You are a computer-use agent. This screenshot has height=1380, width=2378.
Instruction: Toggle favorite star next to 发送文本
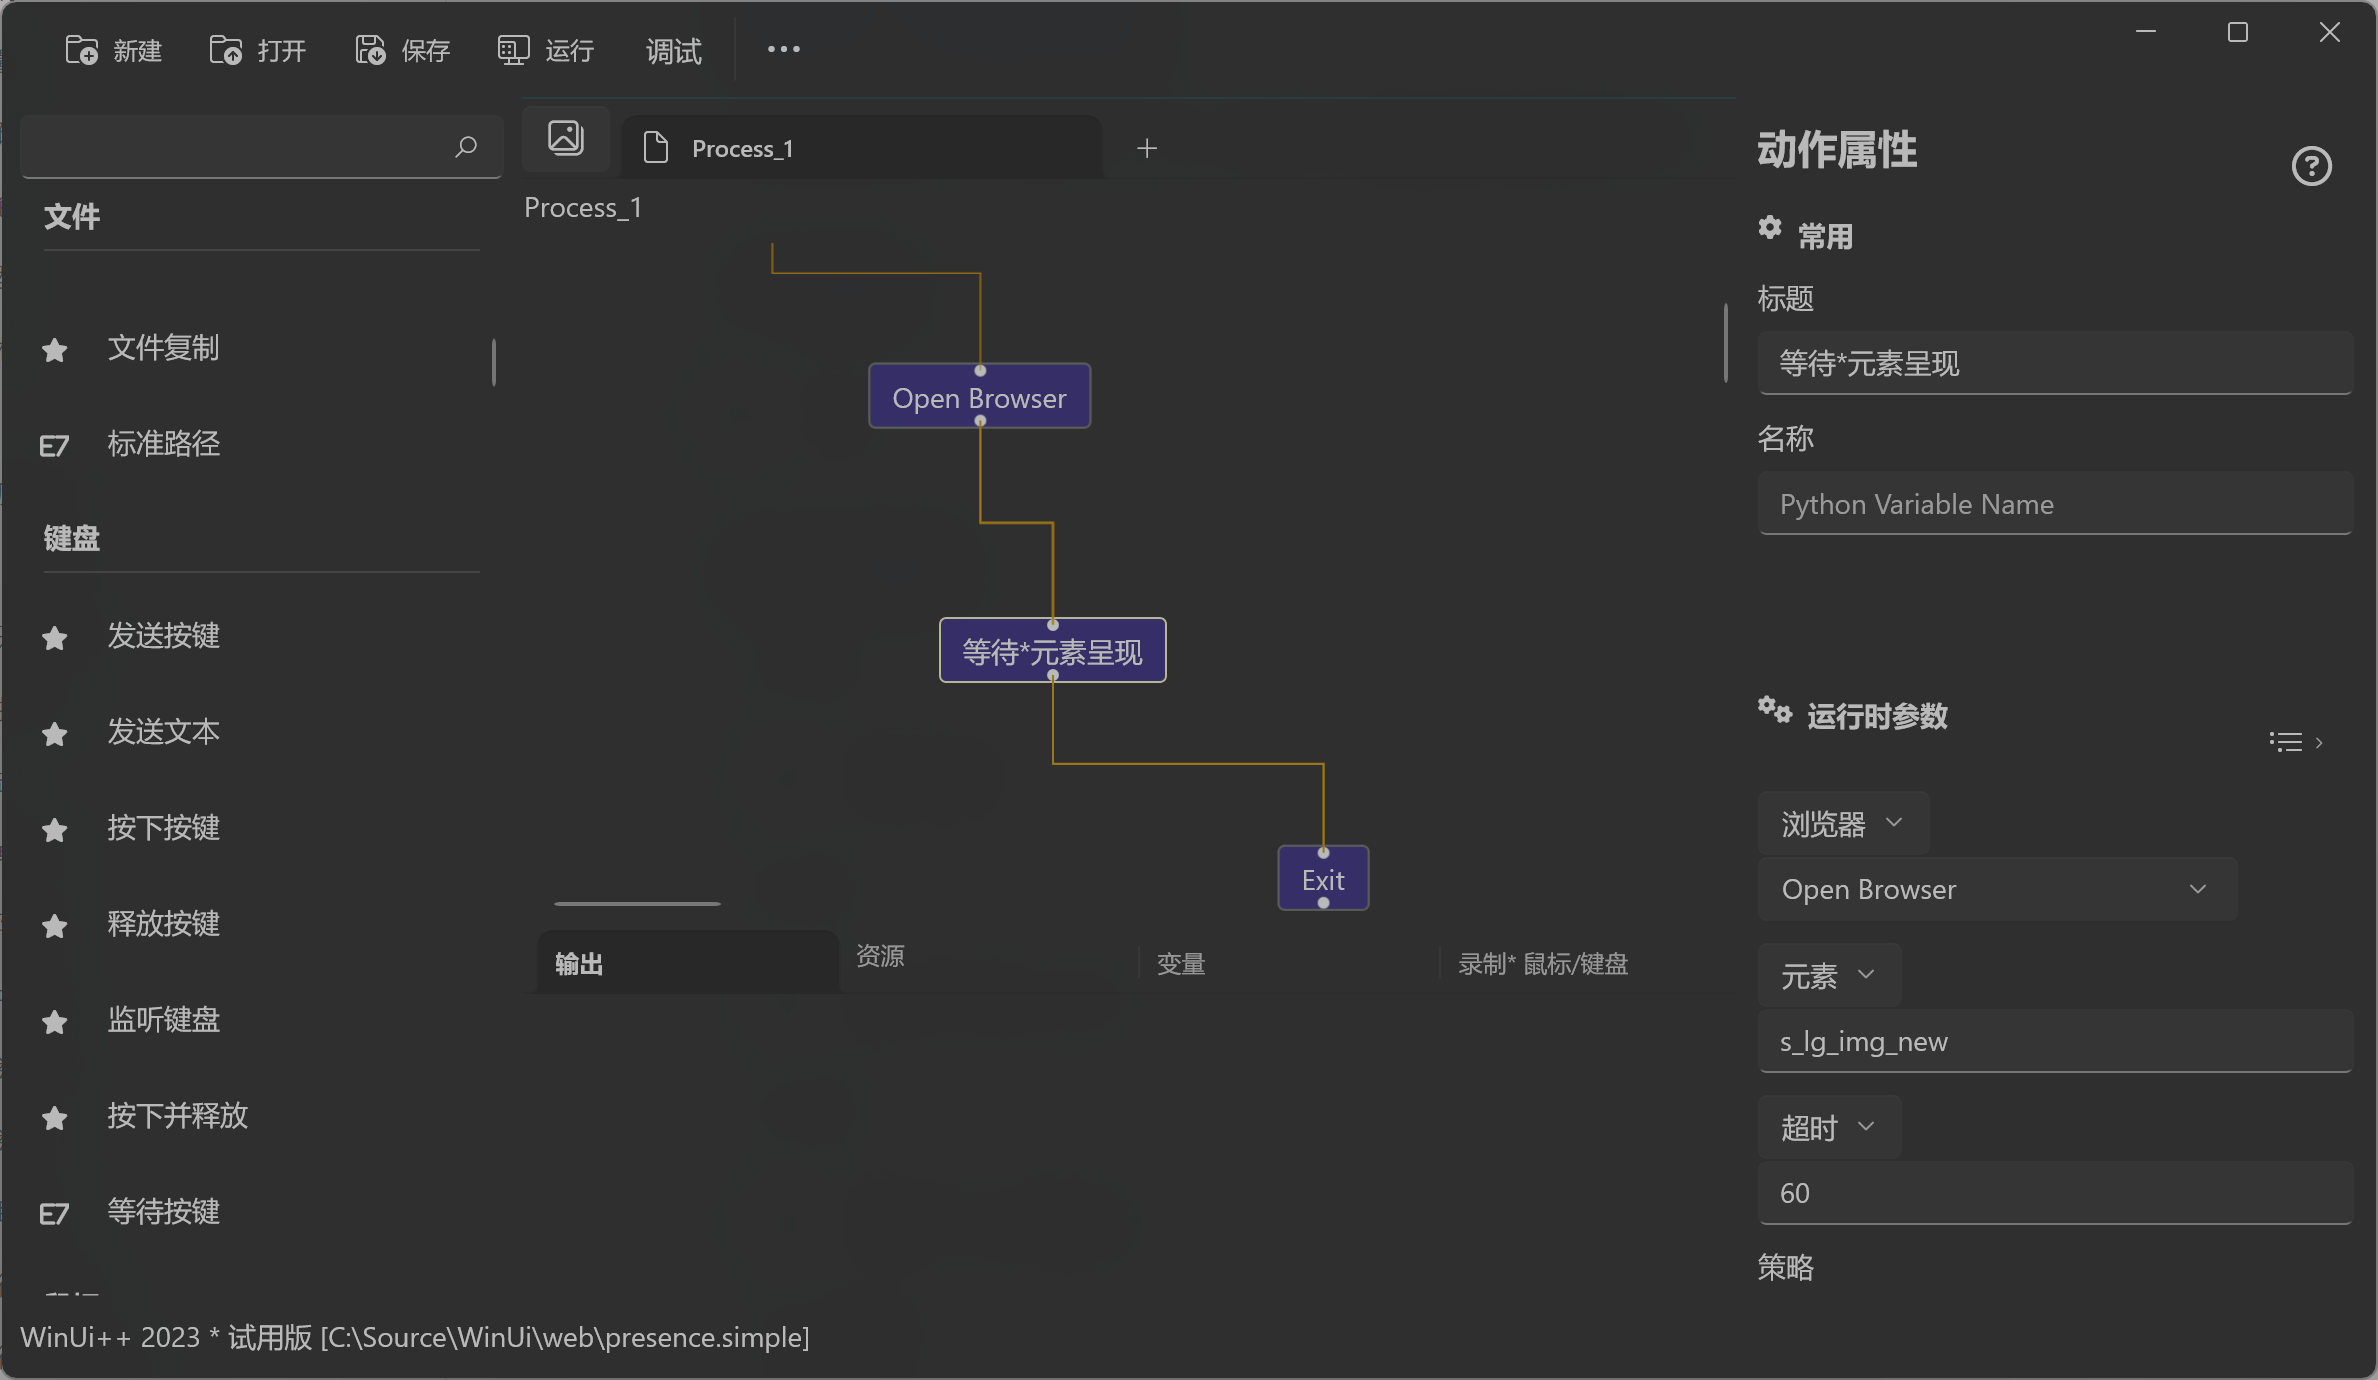55,734
